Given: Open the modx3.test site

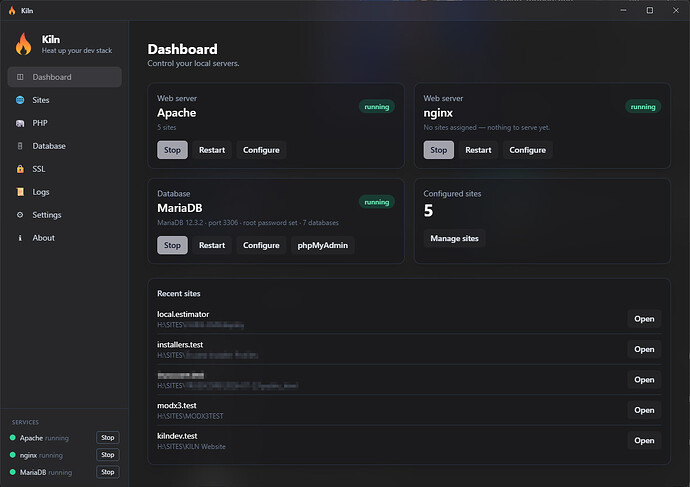Looking at the screenshot, I should 644,410.
